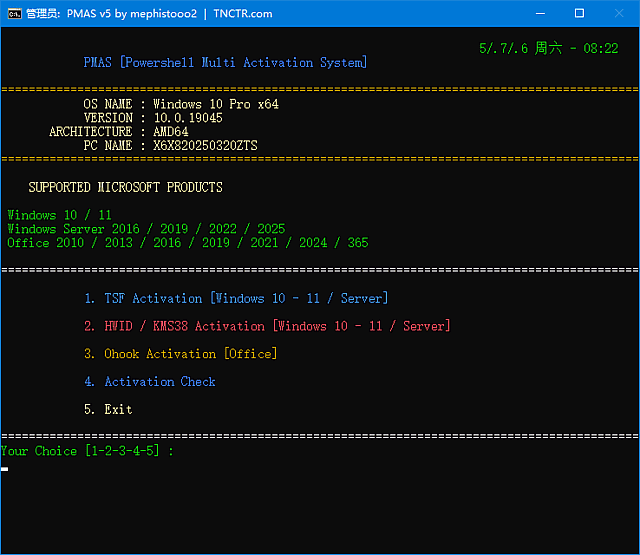Click the window title 'PMAS v5 by mephistooo2'
640x555 pixels.
tap(131, 14)
